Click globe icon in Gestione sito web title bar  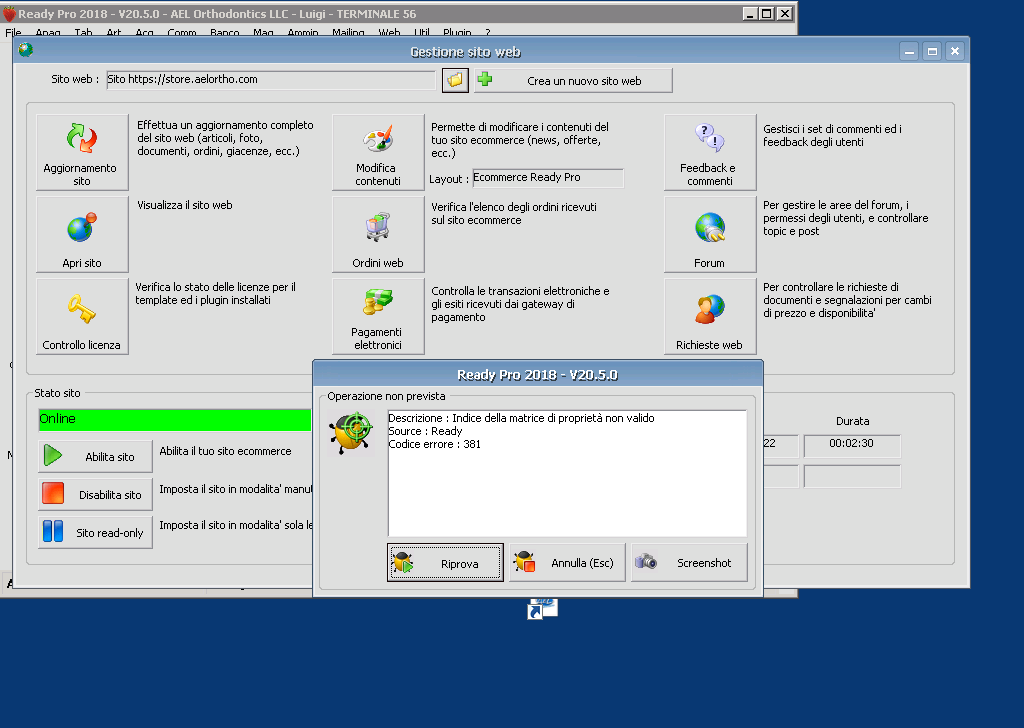[x=25, y=50]
